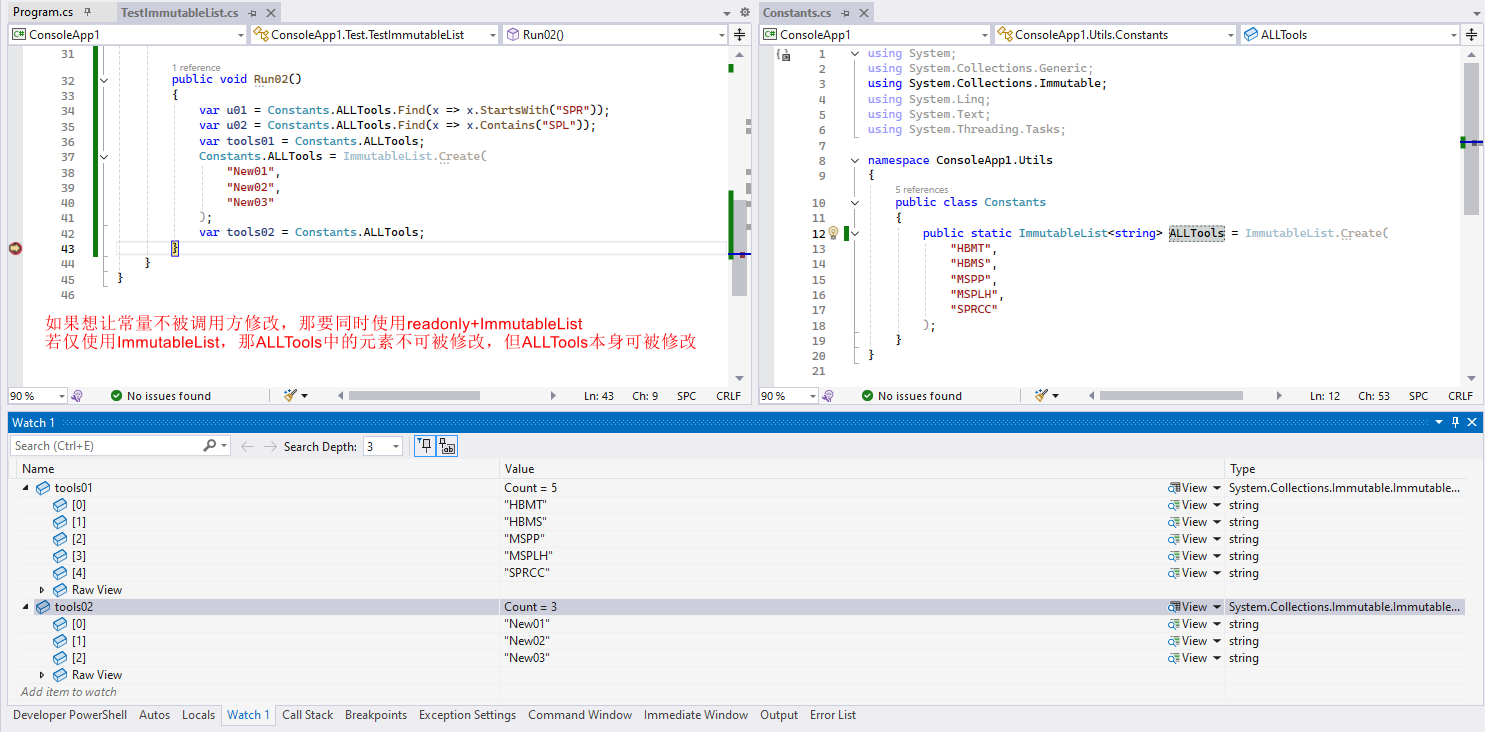Toggle the pin values to source button
This screenshot has width=1485, height=732.
point(424,445)
